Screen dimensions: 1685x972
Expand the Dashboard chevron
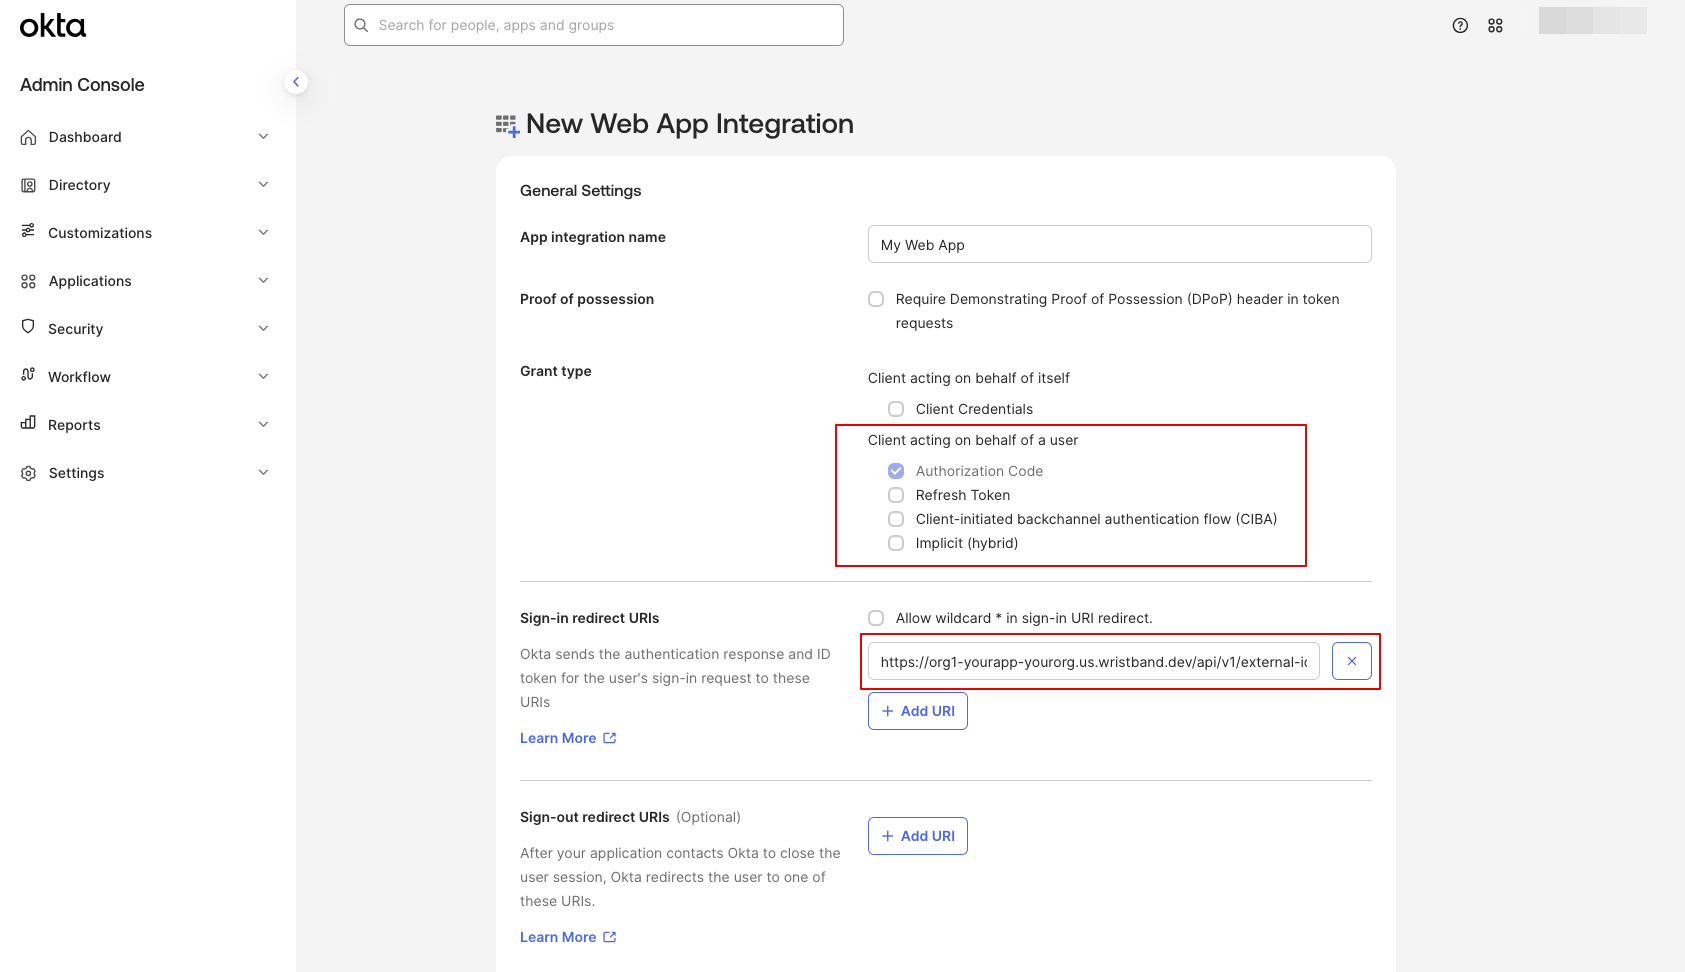point(263,137)
